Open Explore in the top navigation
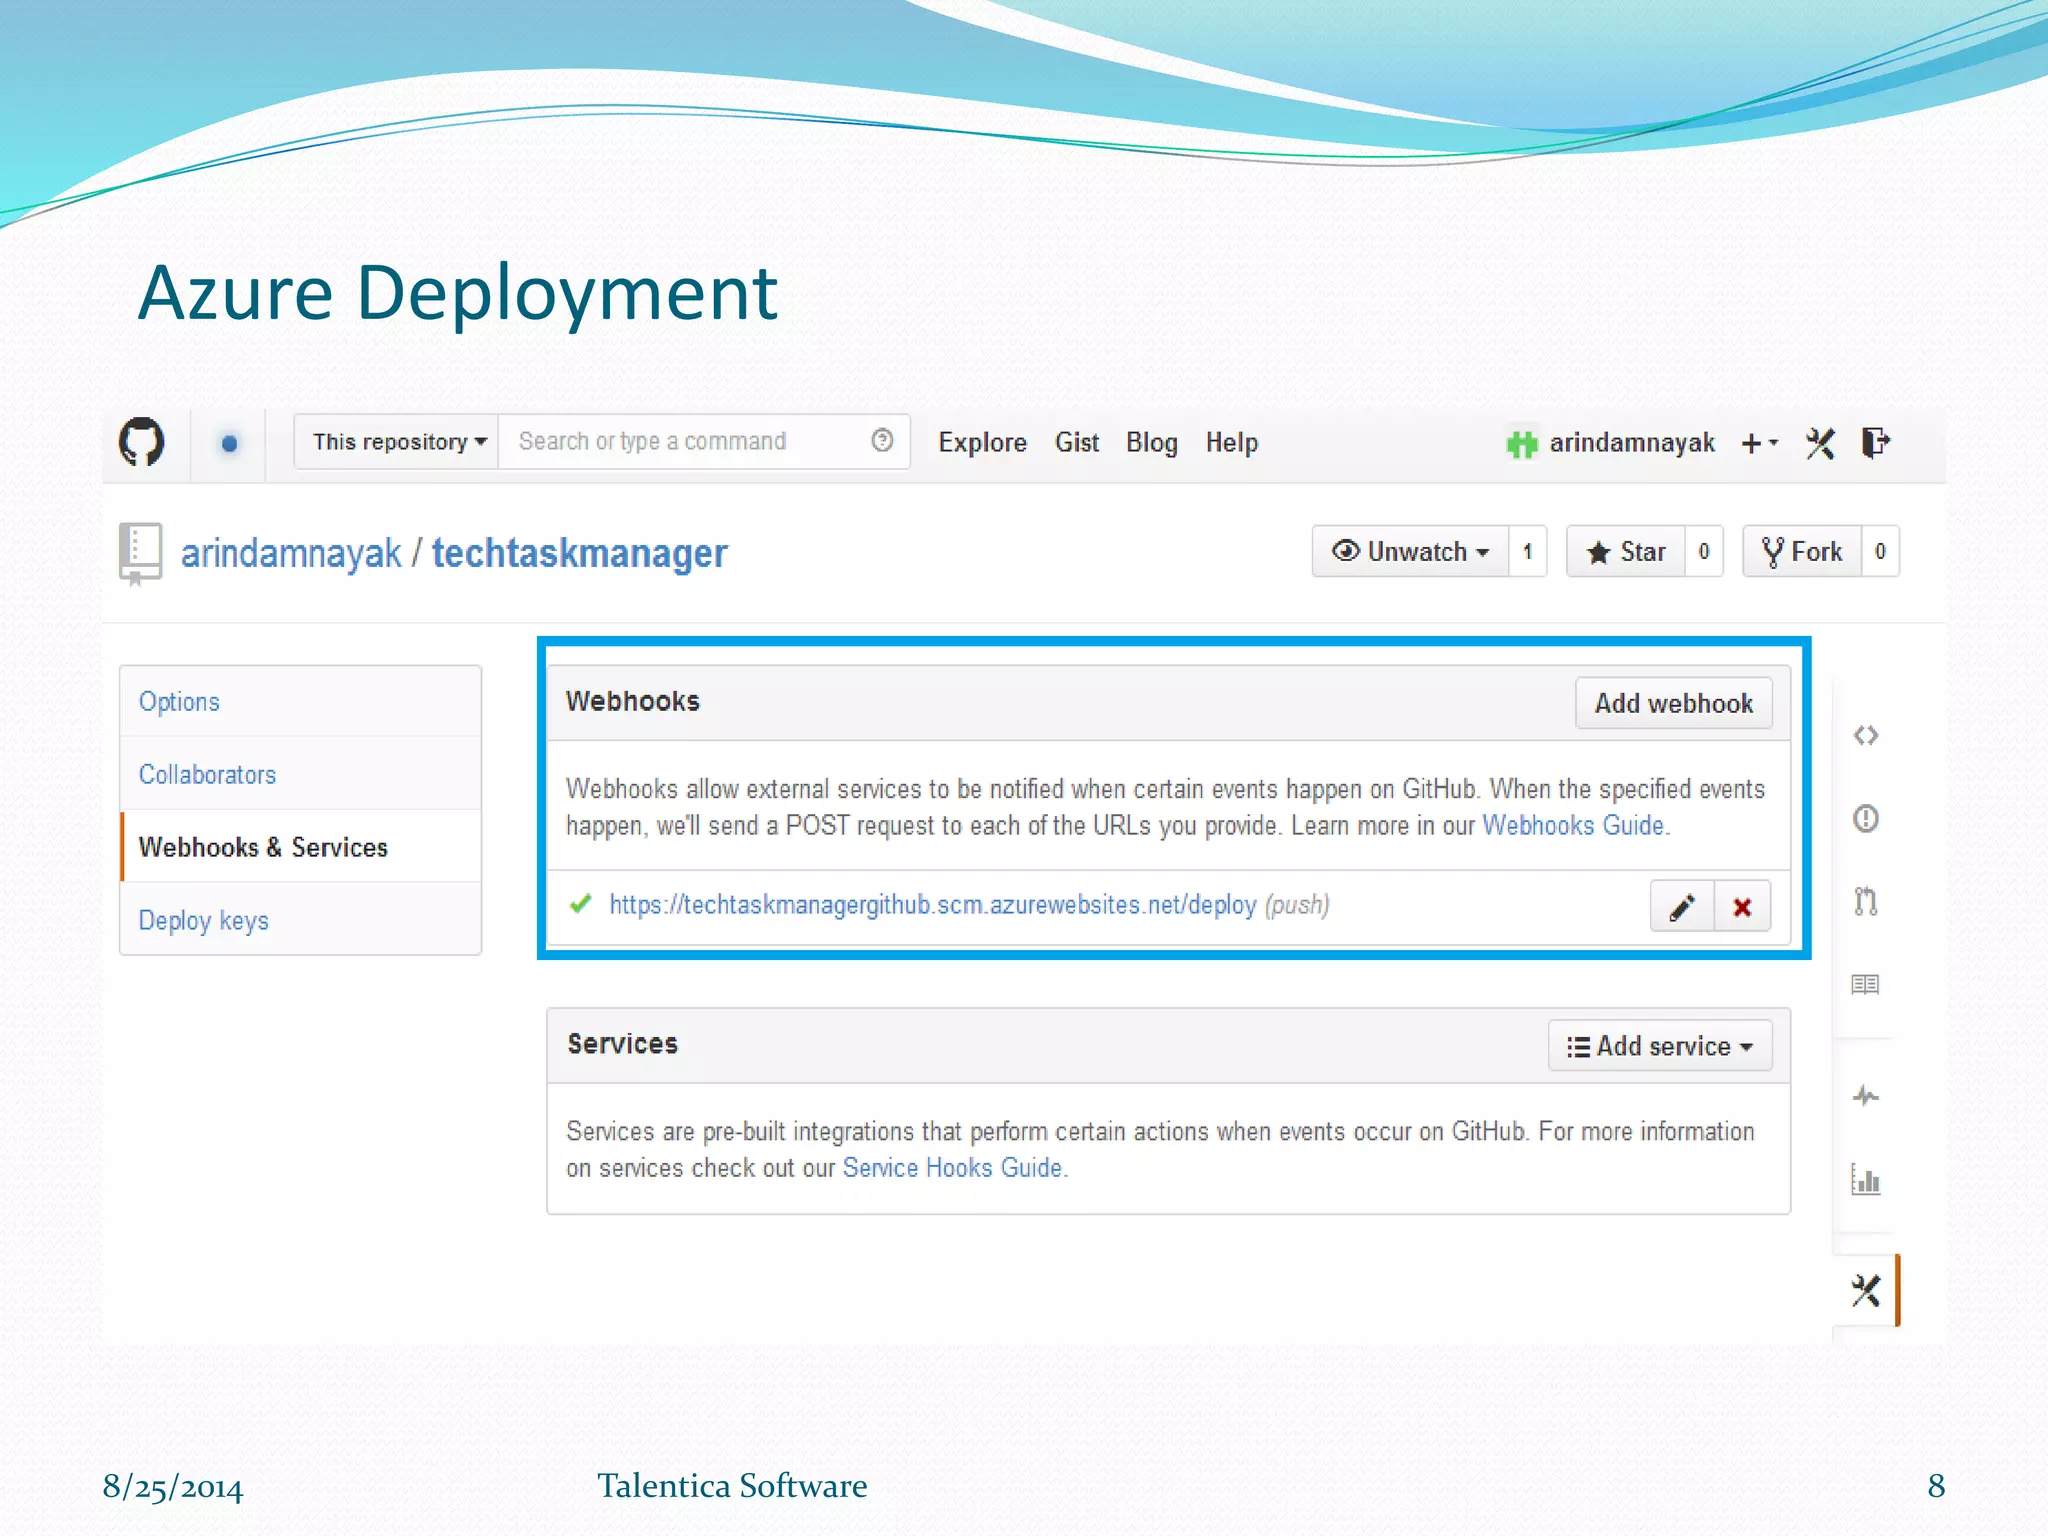 point(982,442)
